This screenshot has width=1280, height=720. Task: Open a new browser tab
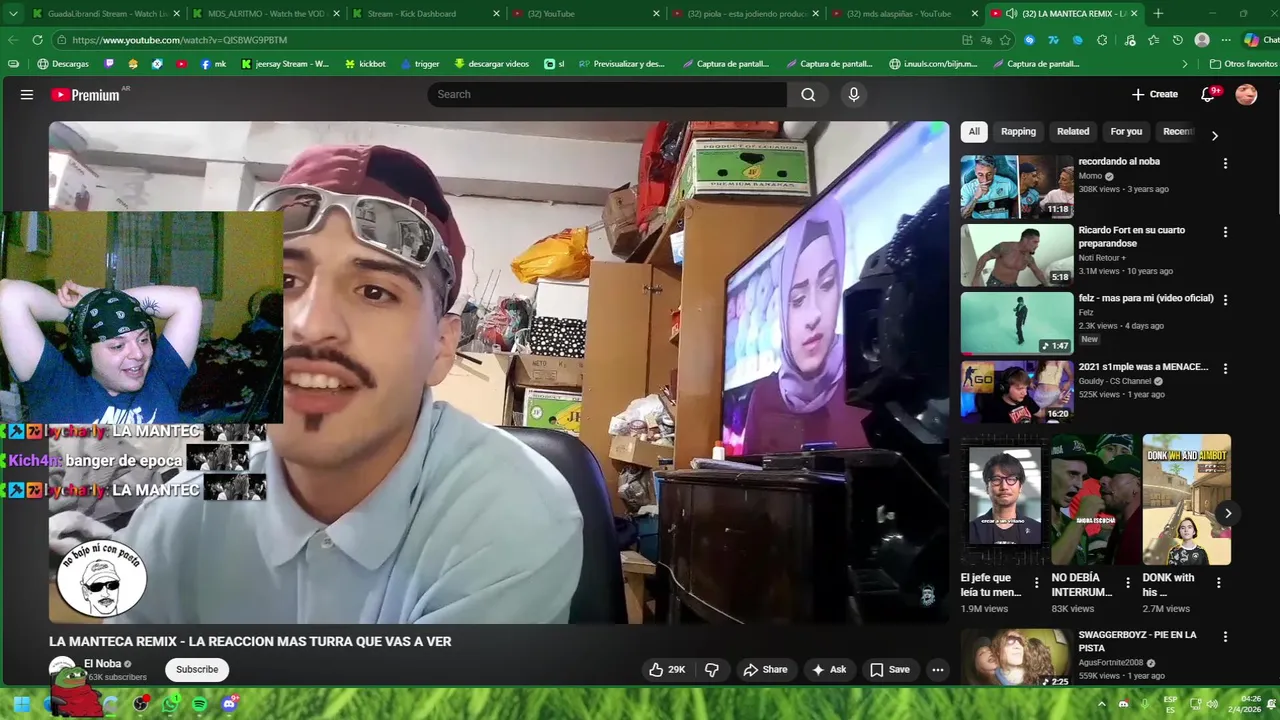tap(1158, 13)
